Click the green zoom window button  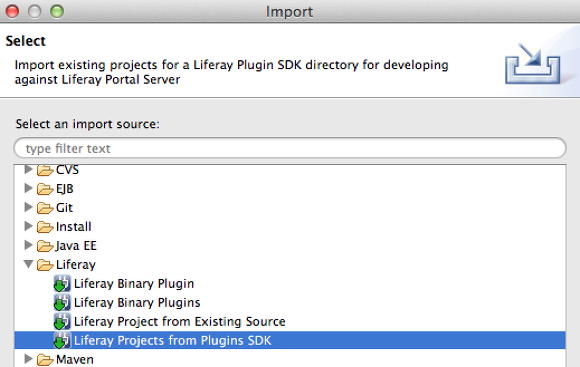click(x=57, y=11)
